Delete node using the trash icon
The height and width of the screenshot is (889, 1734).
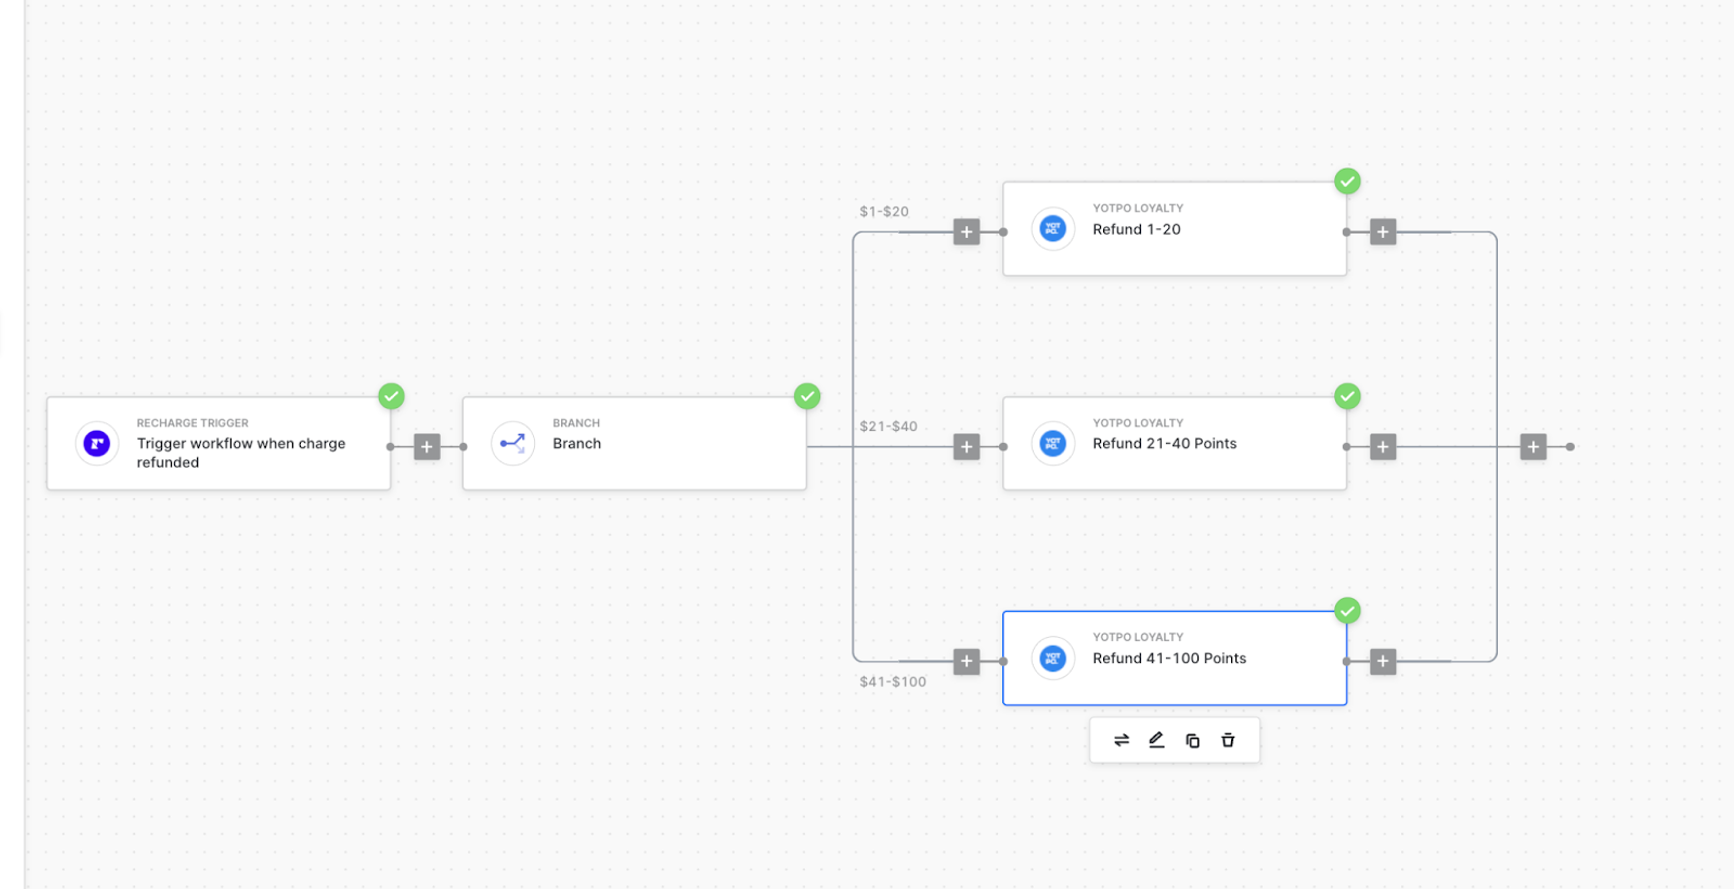coord(1228,740)
